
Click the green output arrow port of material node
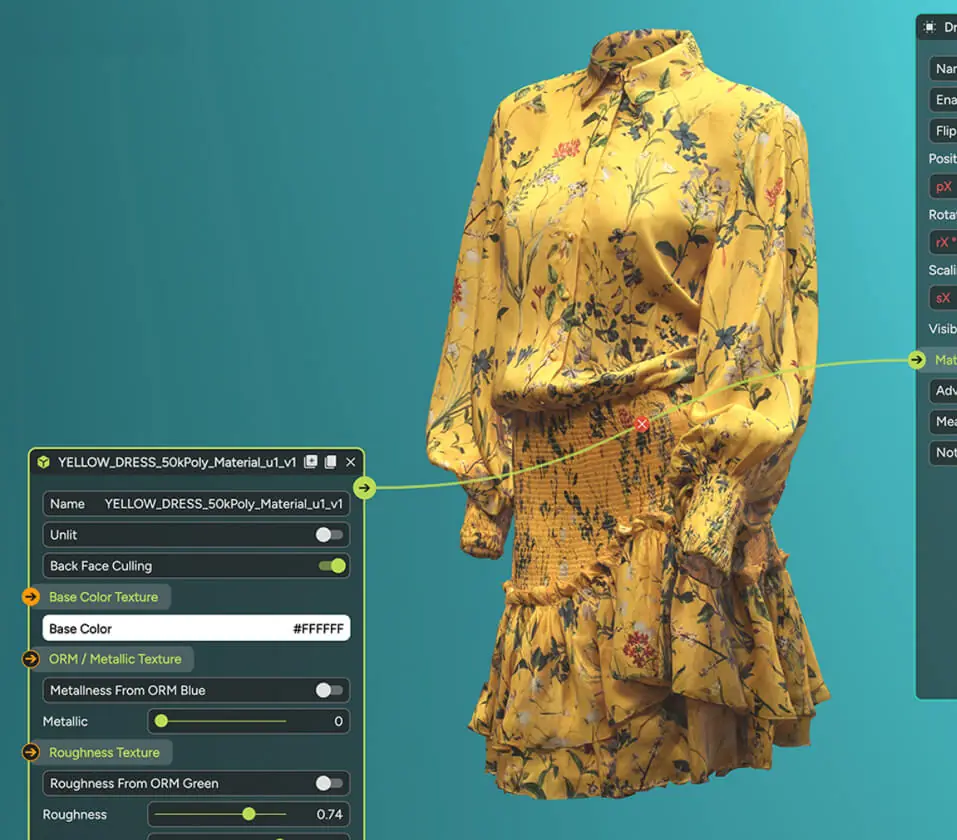click(x=365, y=488)
